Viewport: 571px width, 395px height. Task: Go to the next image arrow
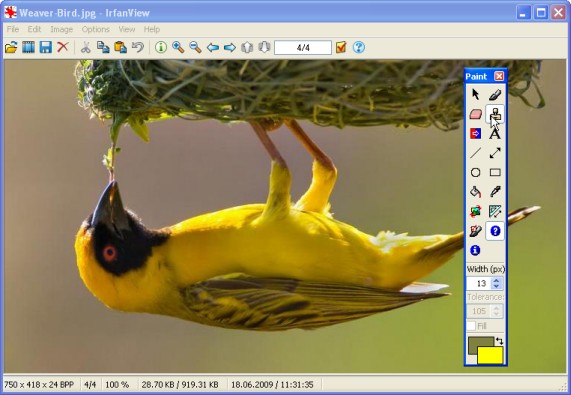pos(230,47)
